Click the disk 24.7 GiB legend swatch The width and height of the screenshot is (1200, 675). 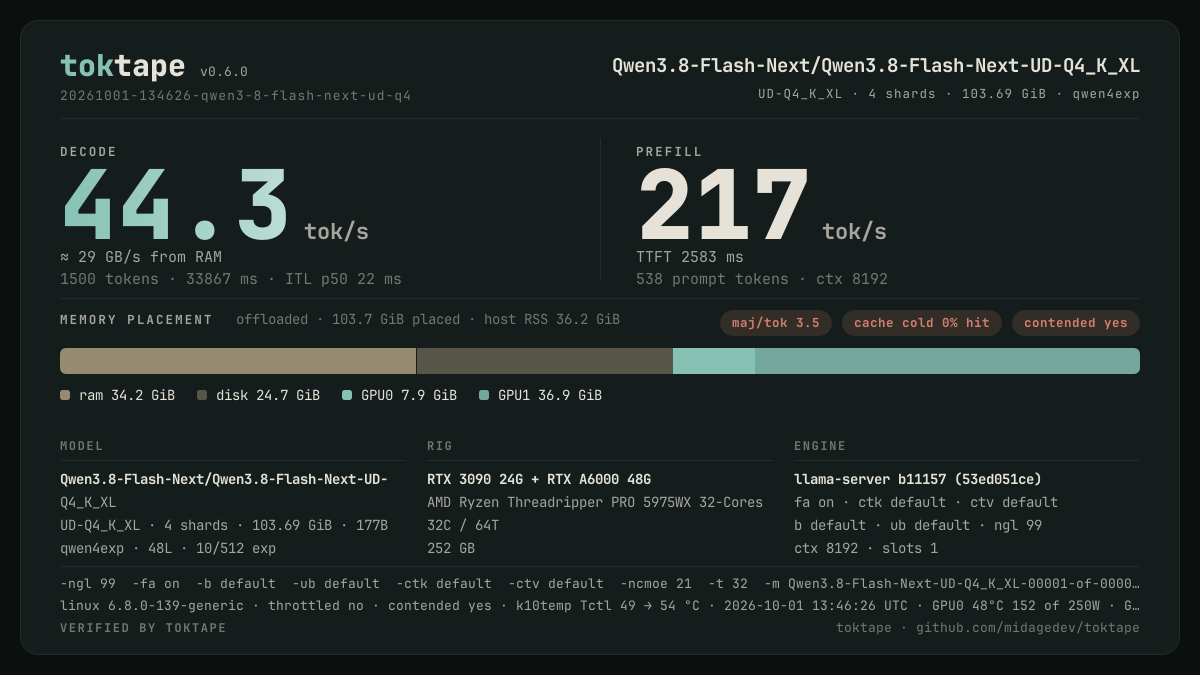[x=202, y=395]
